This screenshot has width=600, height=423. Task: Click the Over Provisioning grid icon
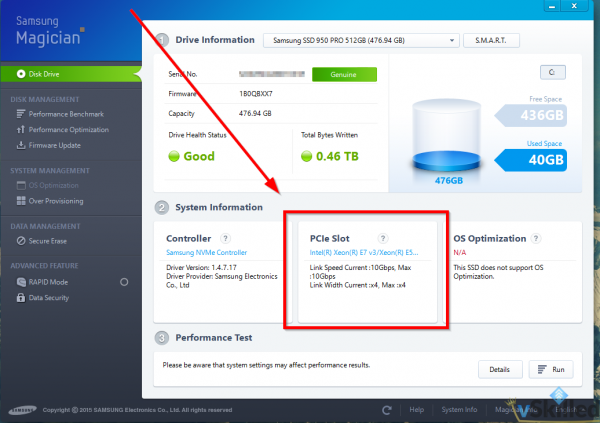[21, 201]
